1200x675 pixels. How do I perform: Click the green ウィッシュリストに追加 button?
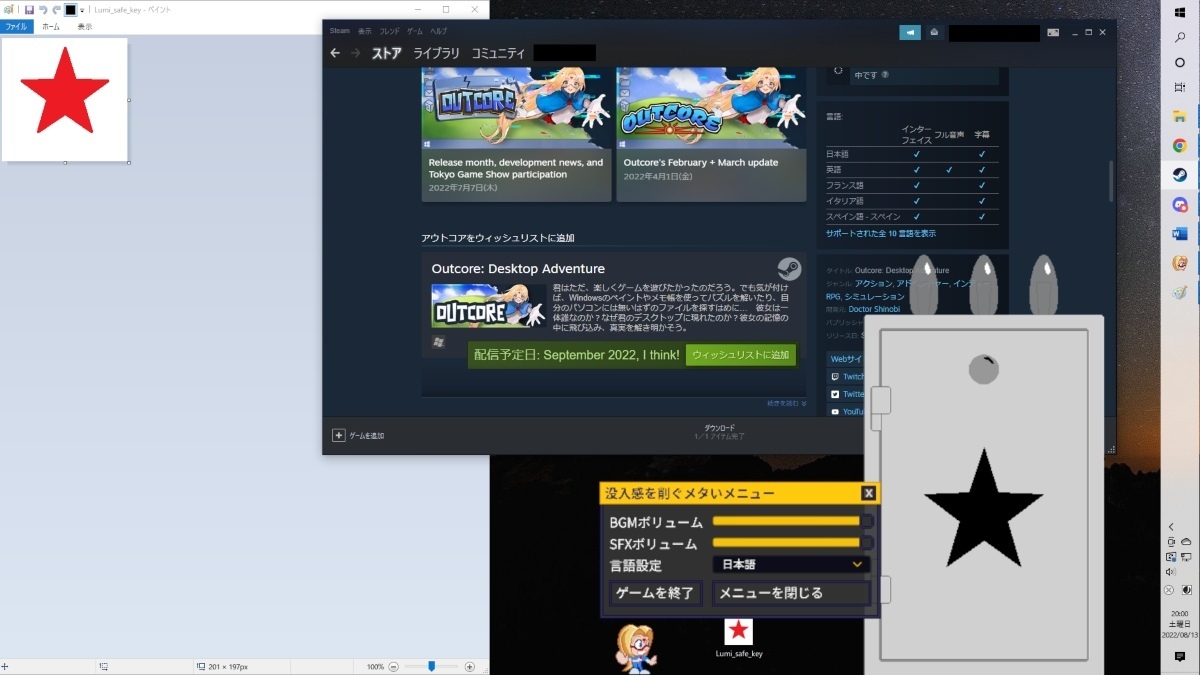pos(740,355)
